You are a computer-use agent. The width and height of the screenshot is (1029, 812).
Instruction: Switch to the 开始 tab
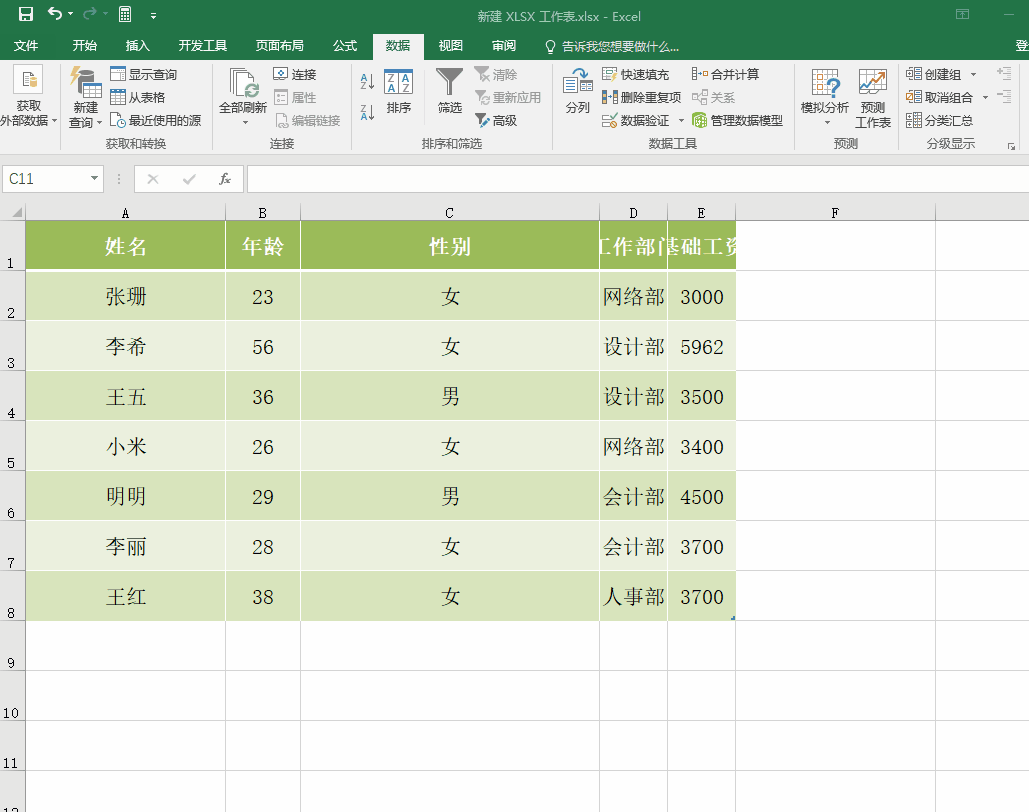tap(85, 45)
